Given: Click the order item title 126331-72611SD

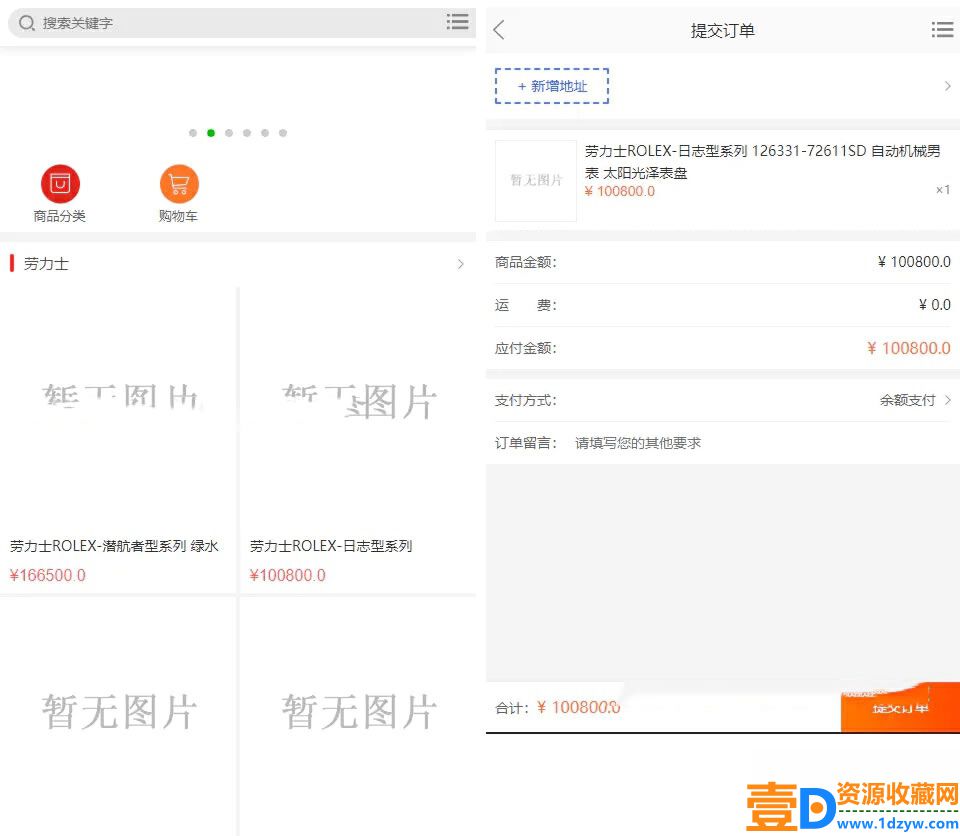Looking at the screenshot, I should (x=762, y=162).
